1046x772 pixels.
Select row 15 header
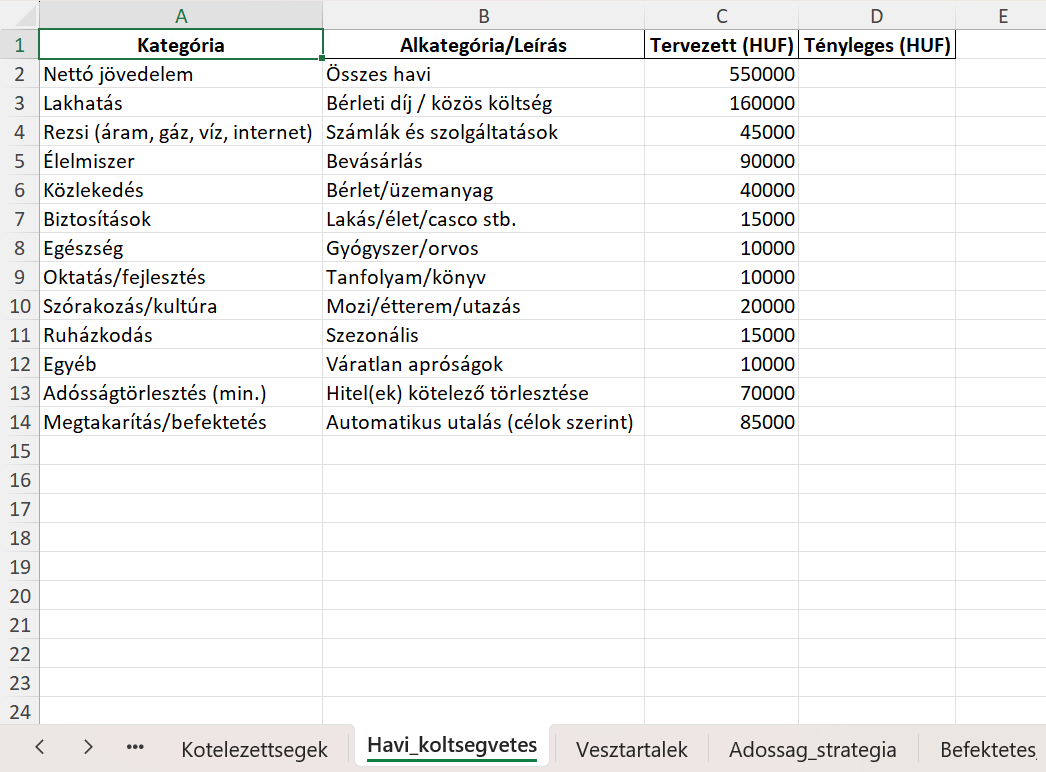pos(19,451)
